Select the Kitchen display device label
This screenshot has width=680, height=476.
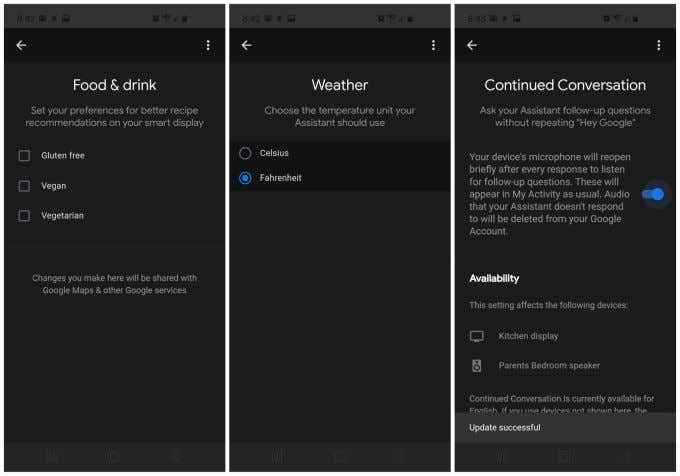point(528,336)
